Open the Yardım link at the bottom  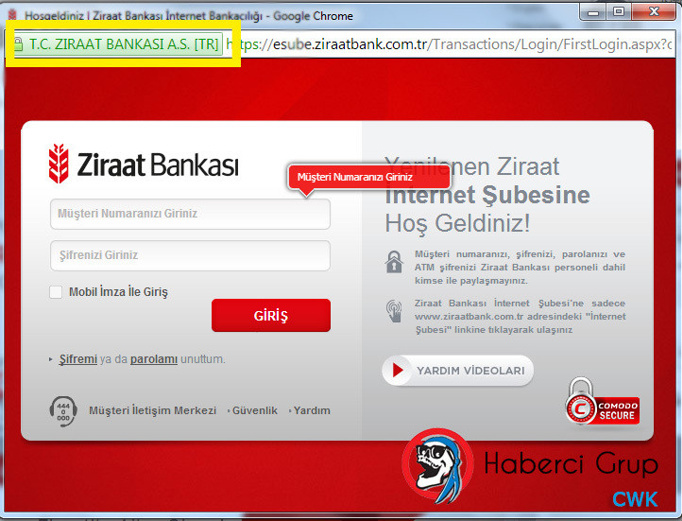(312, 411)
